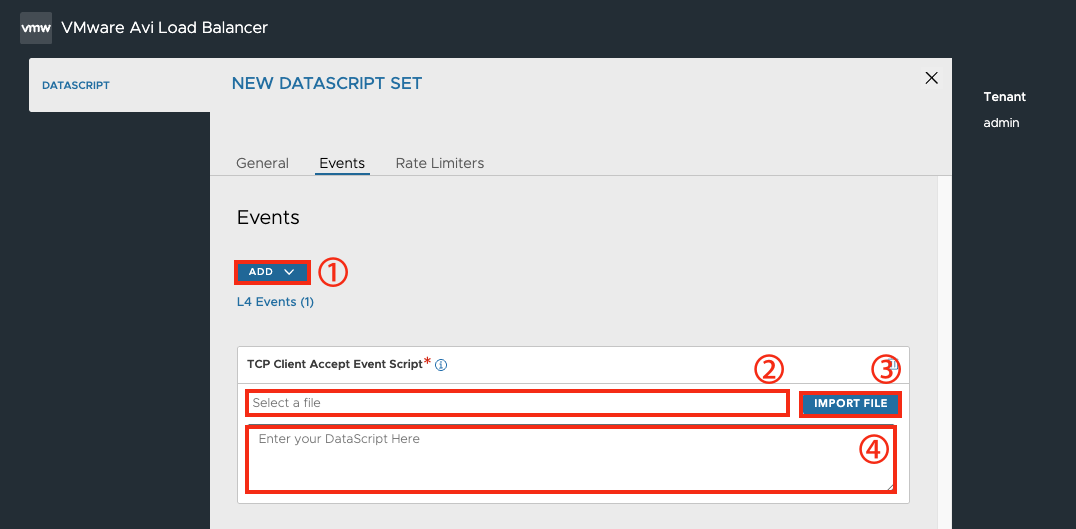Click the 'admin' tenant value
Image resolution: width=1076 pixels, height=529 pixels.
pos(1001,123)
